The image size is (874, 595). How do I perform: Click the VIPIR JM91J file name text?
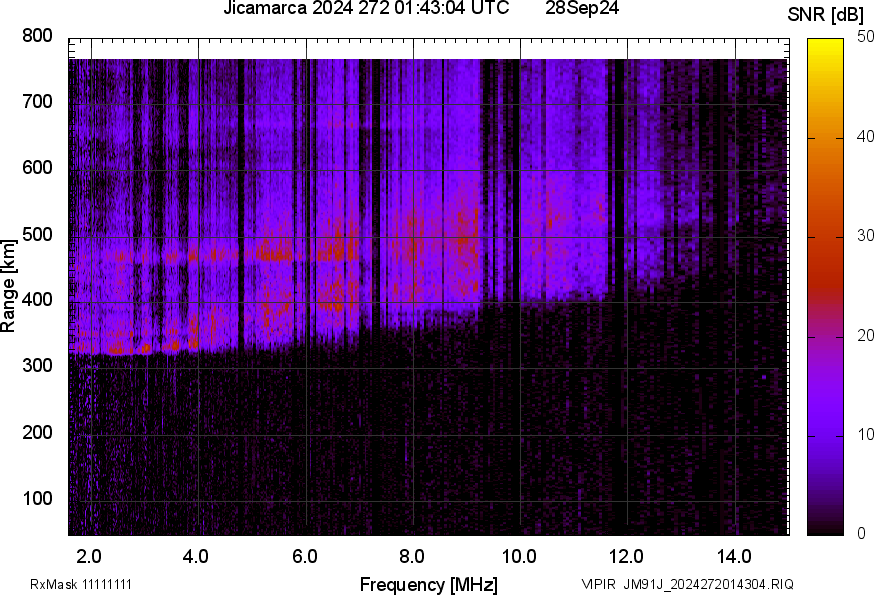(688, 584)
